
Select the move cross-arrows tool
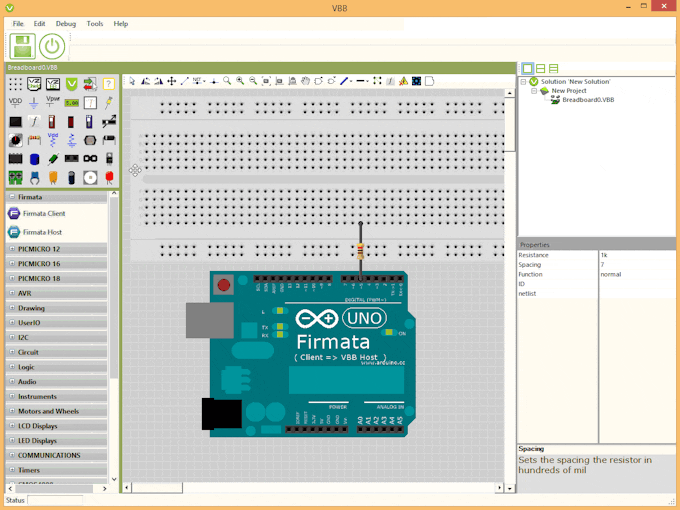point(171,81)
